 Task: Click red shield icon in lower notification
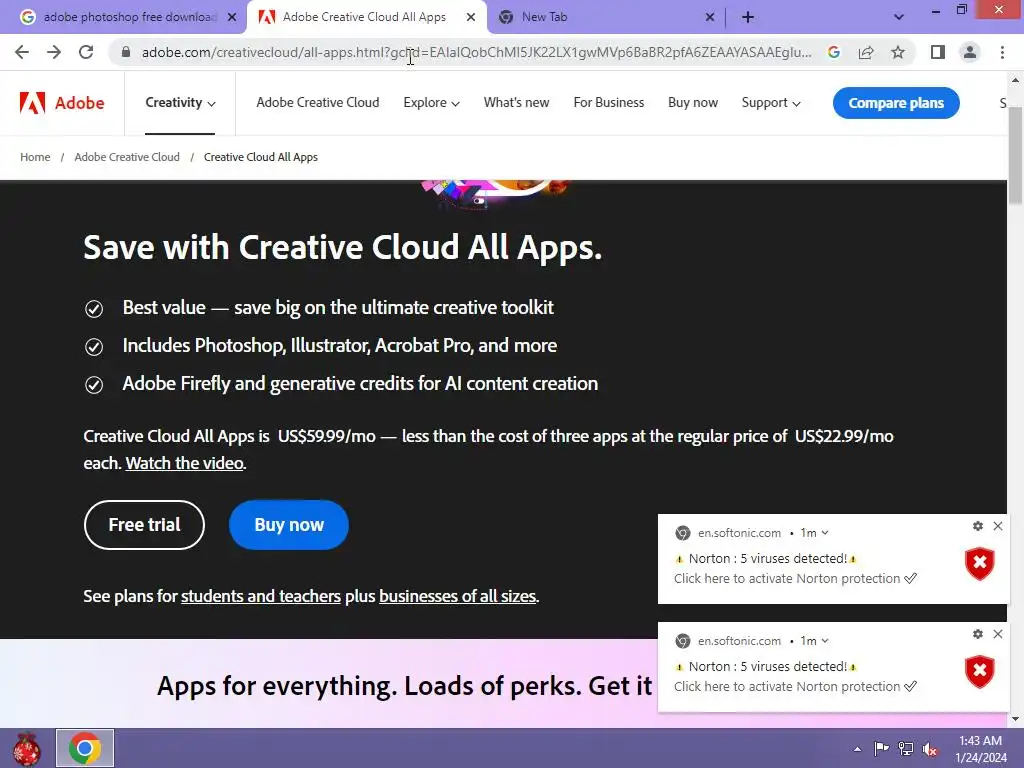coord(980,672)
